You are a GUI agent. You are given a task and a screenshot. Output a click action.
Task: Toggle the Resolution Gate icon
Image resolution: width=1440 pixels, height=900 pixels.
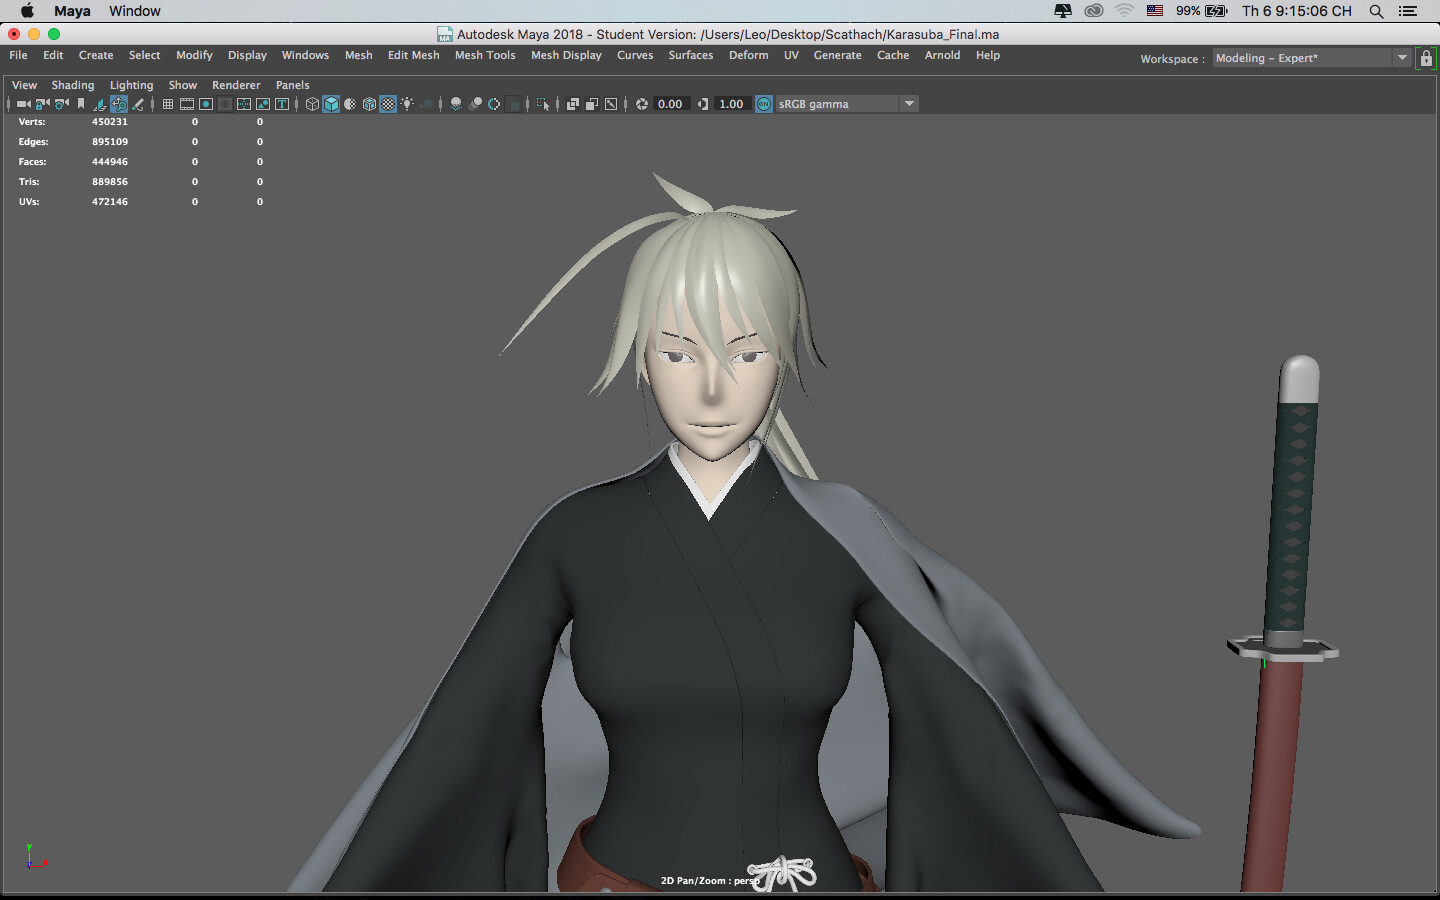pyautogui.click(x=206, y=104)
